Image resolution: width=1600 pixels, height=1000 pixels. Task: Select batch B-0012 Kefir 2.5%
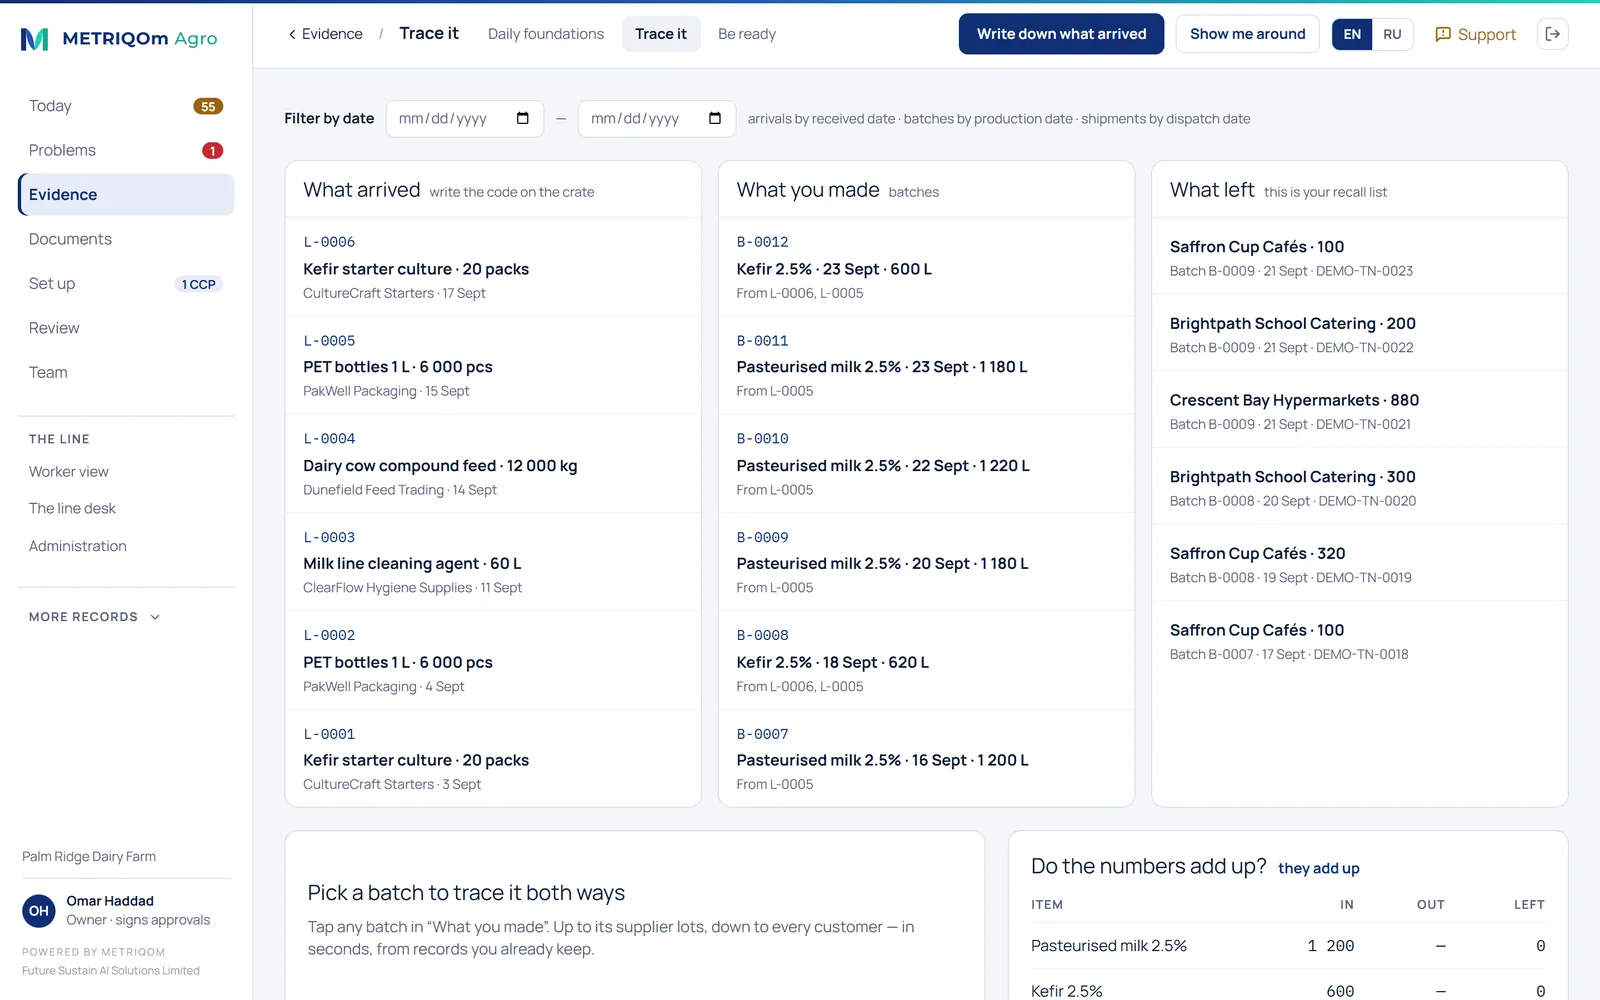click(x=926, y=267)
